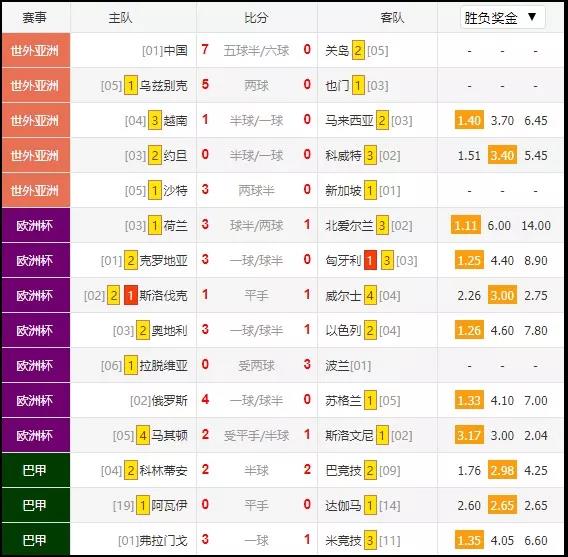Click the yellow card badge beside 关岛

click(358, 50)
